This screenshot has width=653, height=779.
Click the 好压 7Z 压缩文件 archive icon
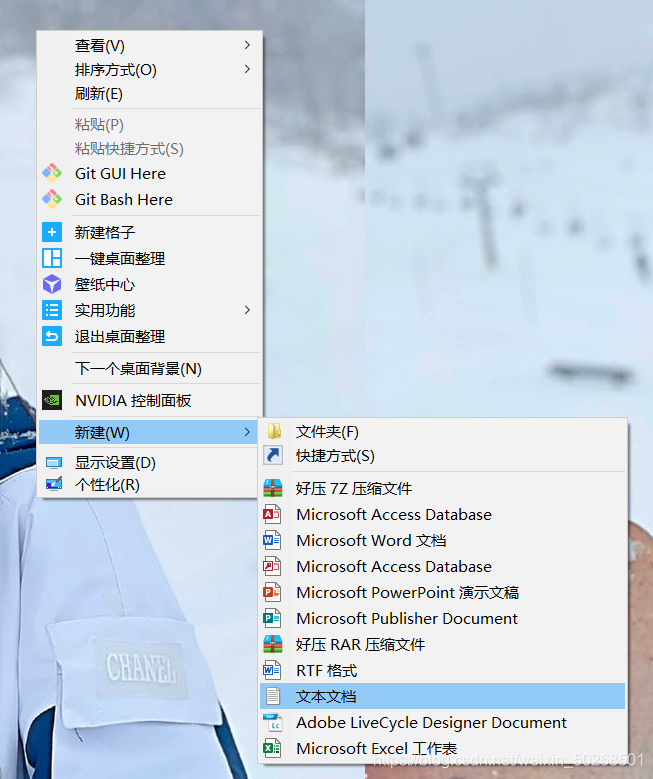tap(273, 488)
